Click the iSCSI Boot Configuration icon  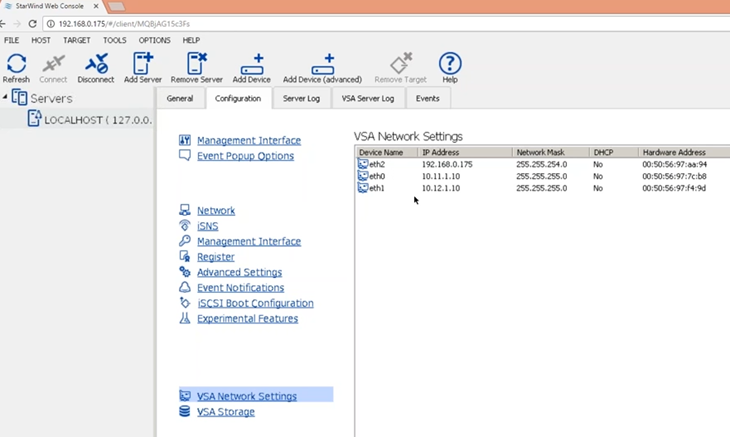pyautogui.click(x=185, y=303)
